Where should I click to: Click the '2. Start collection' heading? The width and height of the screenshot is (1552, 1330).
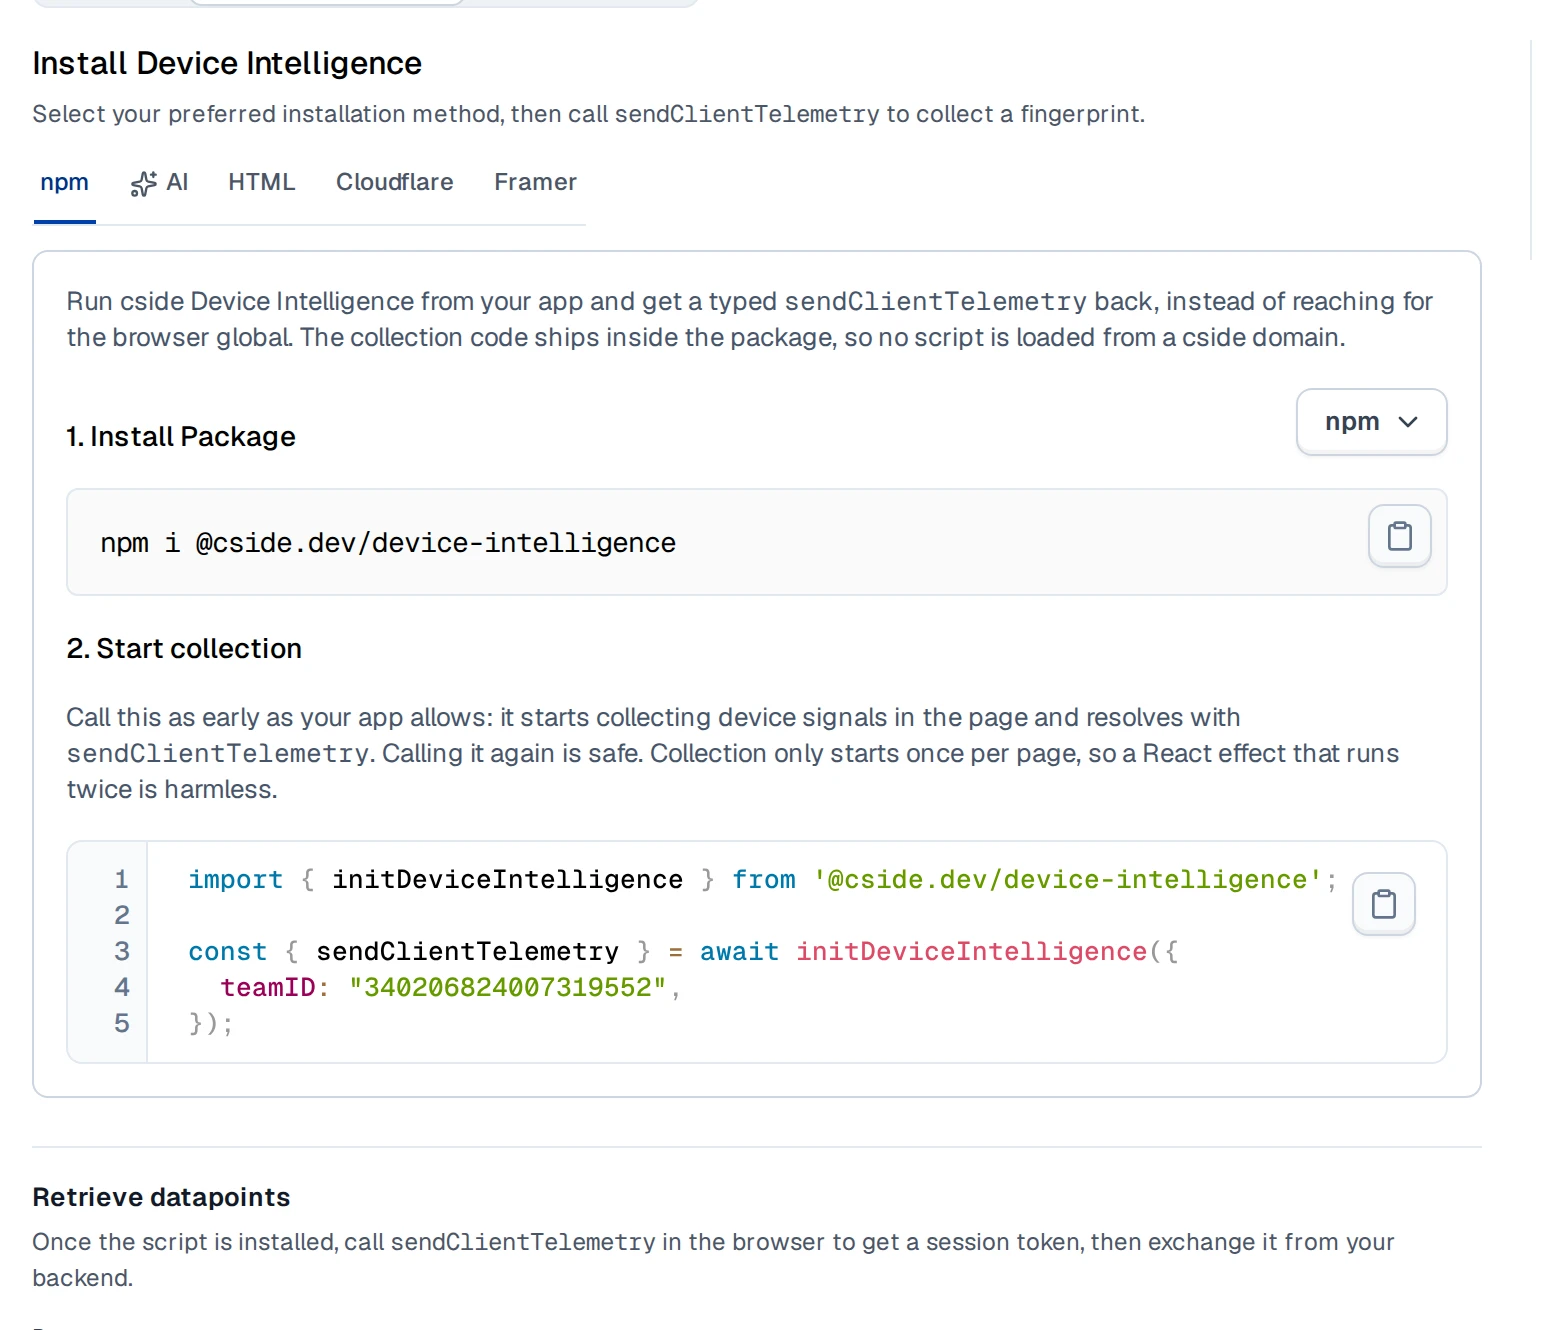coord(184,649)
